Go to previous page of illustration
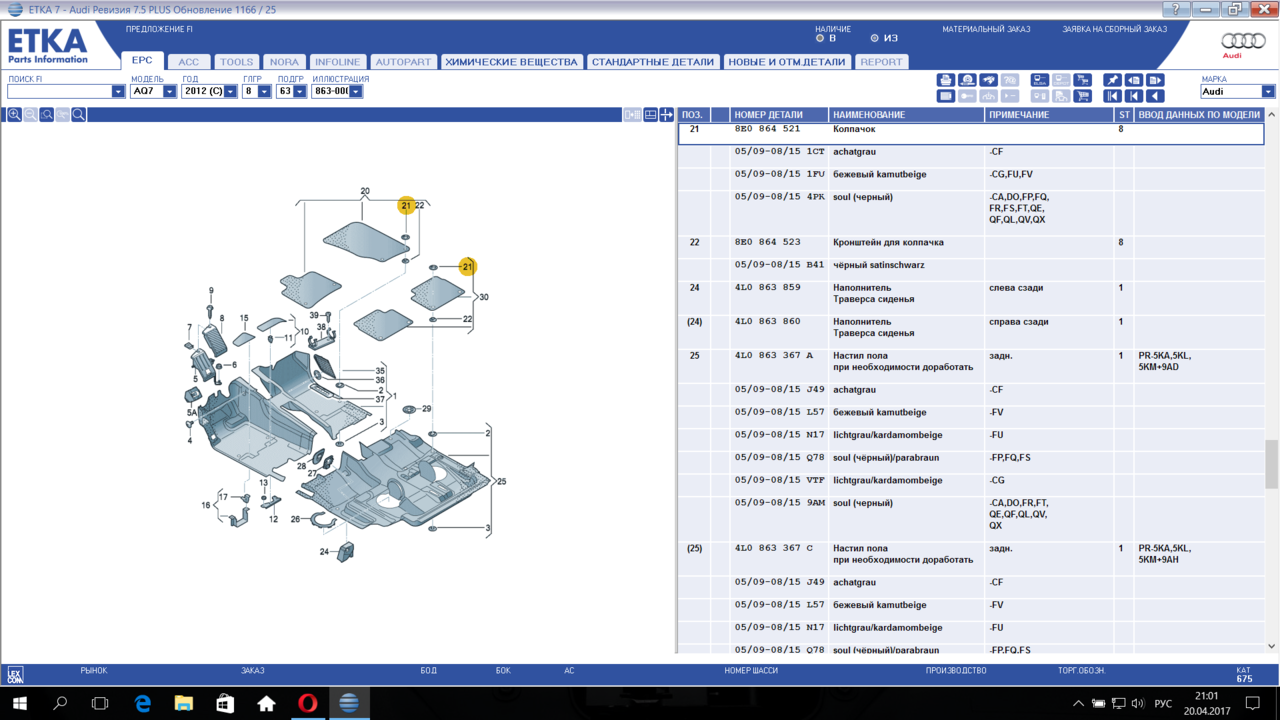This screenshot has height=720, width=1280. pos(1134,80)
